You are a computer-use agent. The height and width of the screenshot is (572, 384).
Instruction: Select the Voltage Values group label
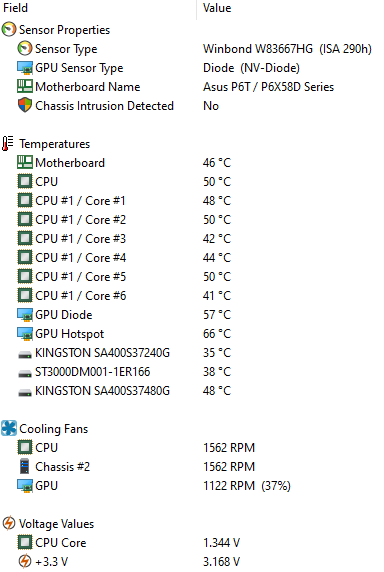point(57,524)
